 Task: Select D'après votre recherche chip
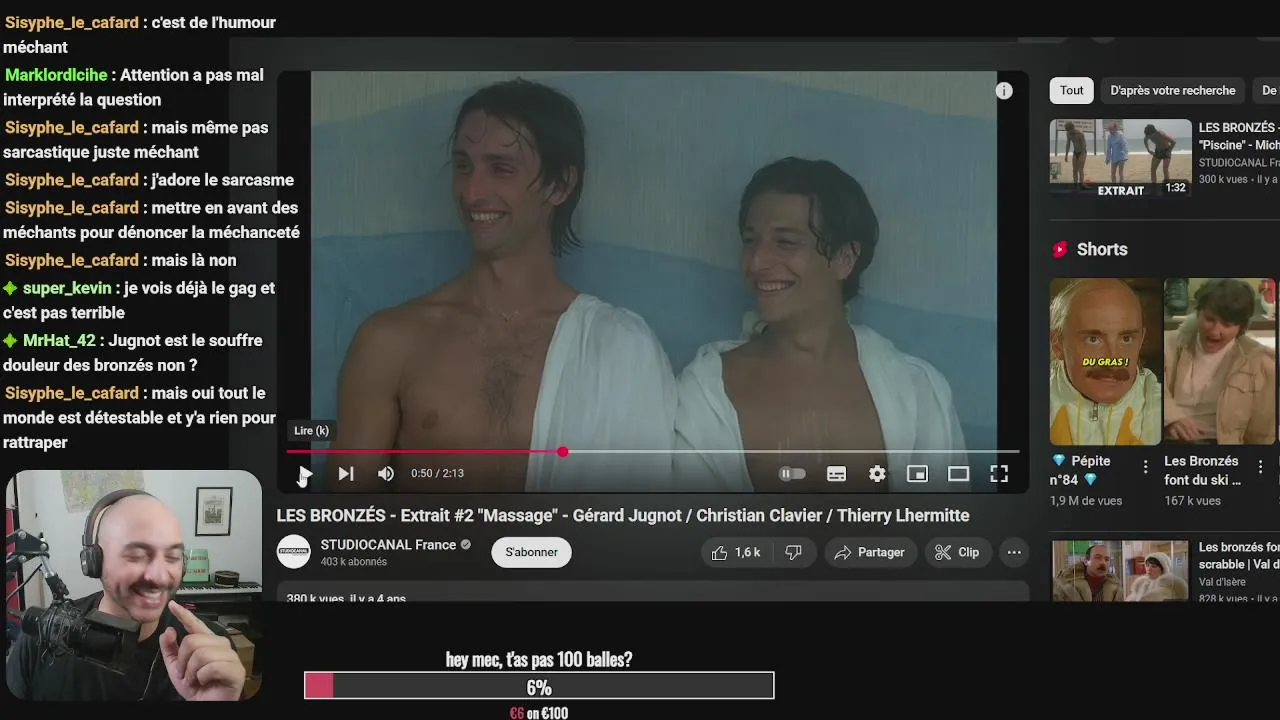[x=1173, y=90]
